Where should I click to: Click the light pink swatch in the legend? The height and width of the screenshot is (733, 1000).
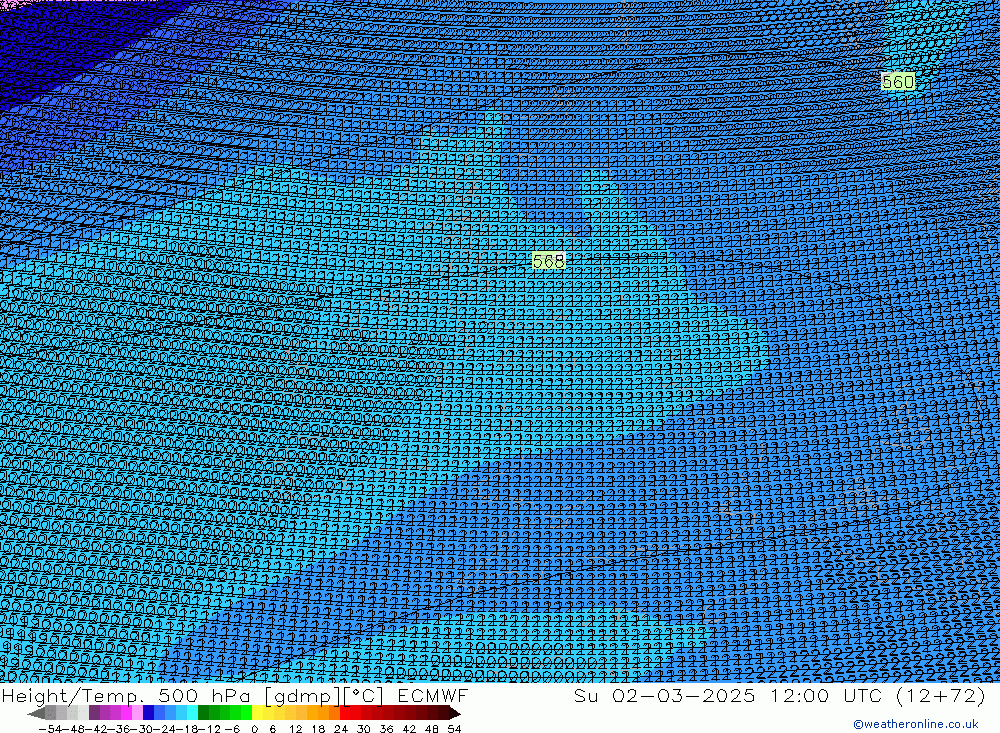pyautogui.click(x=137, y=713)
